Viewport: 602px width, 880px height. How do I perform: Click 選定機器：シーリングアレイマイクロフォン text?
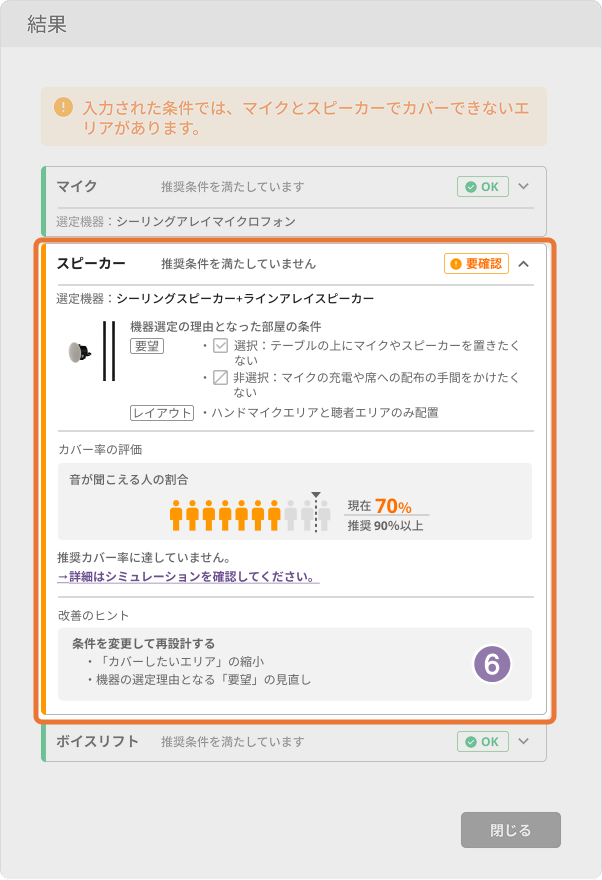(x=176, y=222)
